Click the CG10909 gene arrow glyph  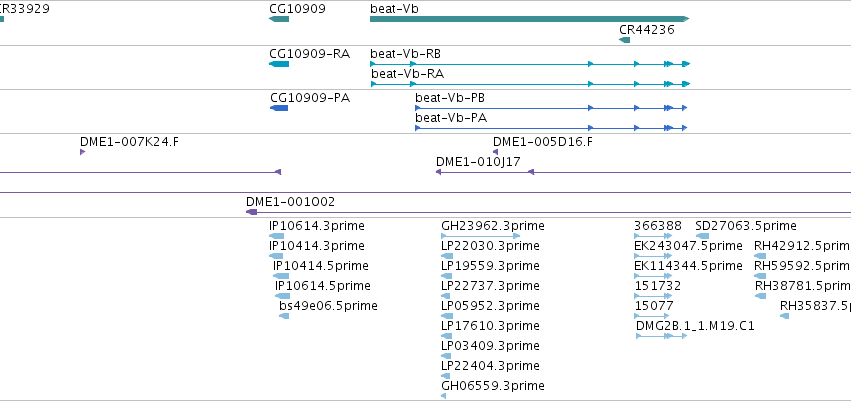pos(279,19)
